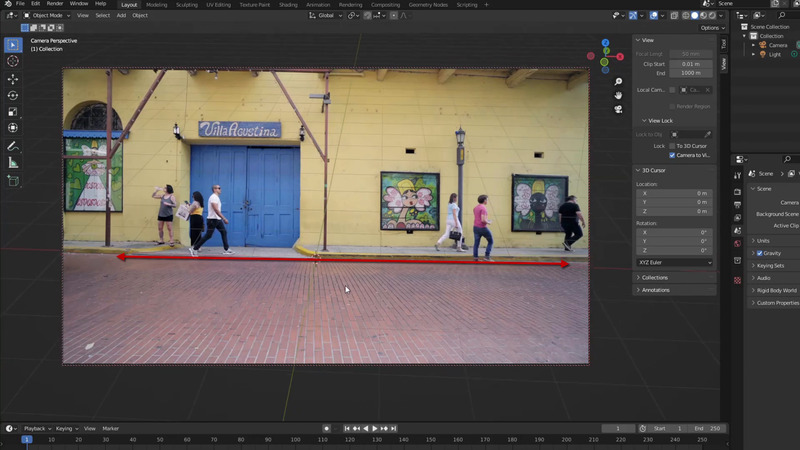Select the Cursor tool in the toolbar
This screenshot has height=450, width=800.
click(x=13, y=61)
